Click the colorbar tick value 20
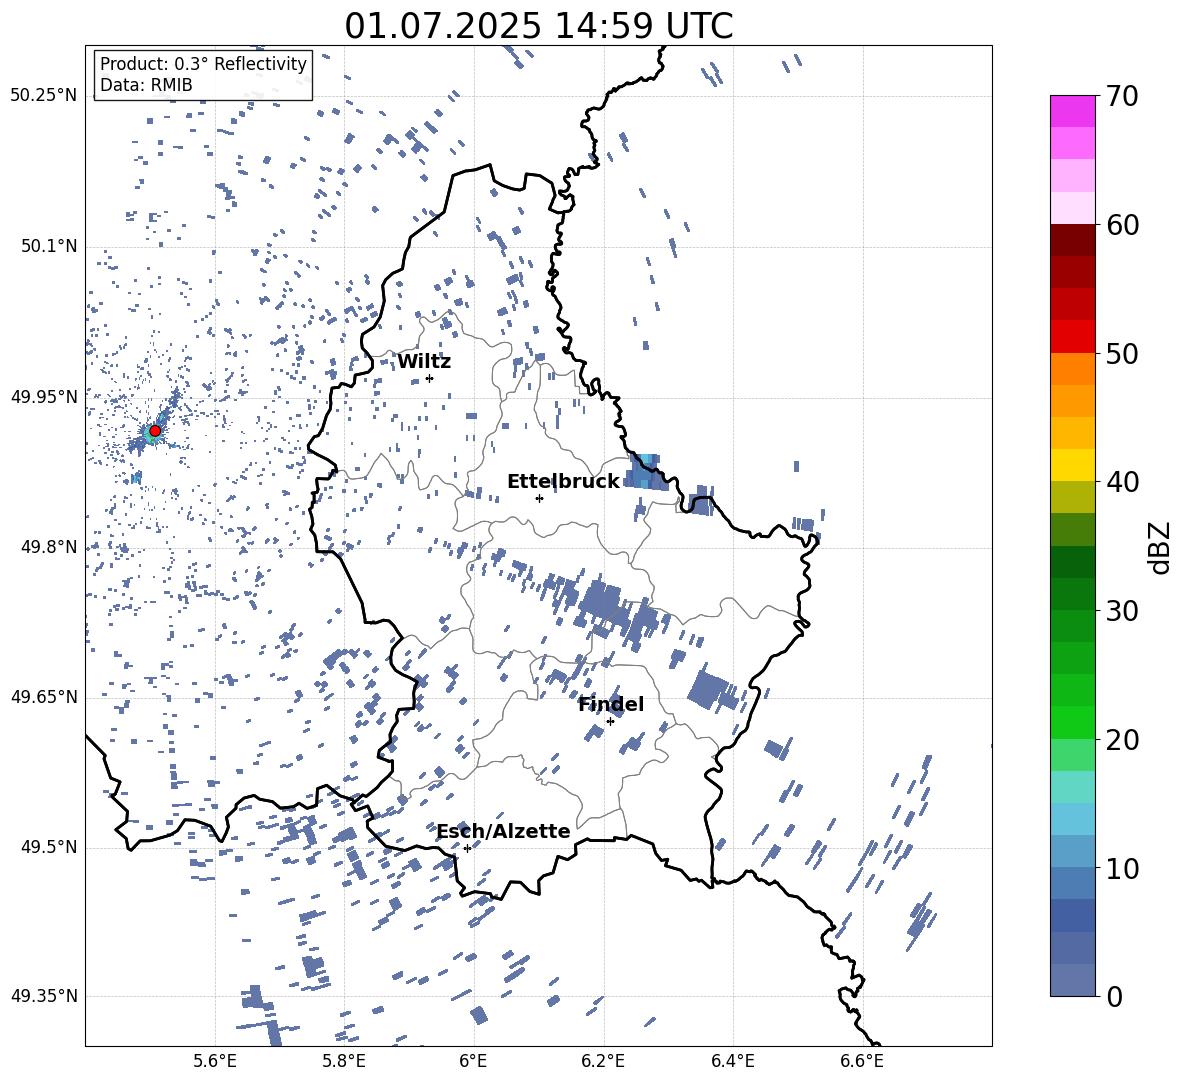Image resolution: width=1184 pixels, height=1081 pixels. [1122, 740]
